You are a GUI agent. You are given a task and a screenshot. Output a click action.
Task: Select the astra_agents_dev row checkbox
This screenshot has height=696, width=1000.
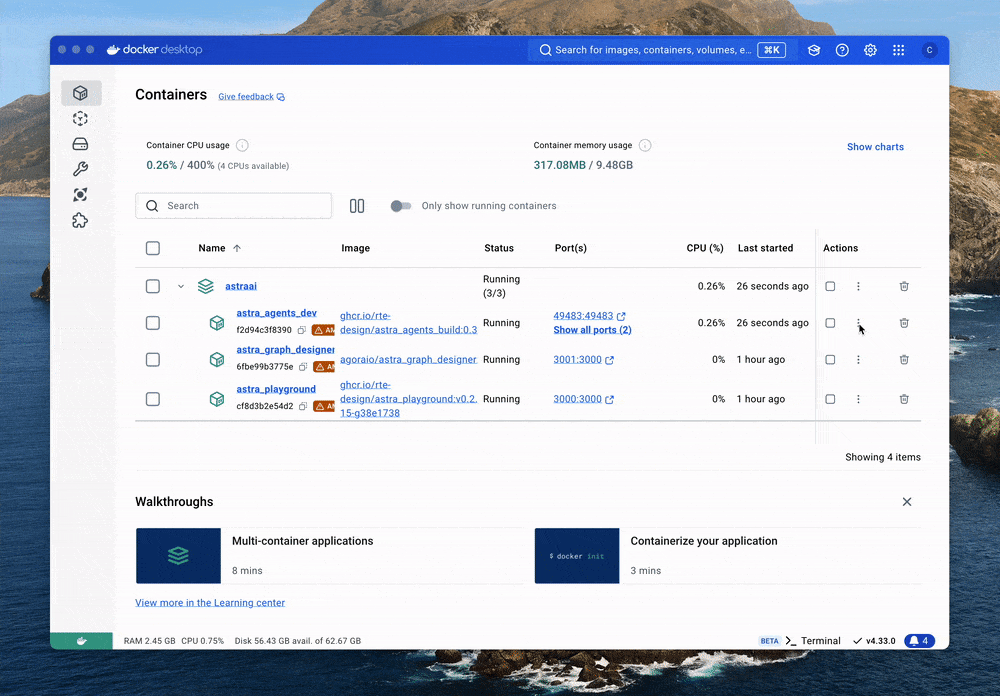click(x=152, y=323)
